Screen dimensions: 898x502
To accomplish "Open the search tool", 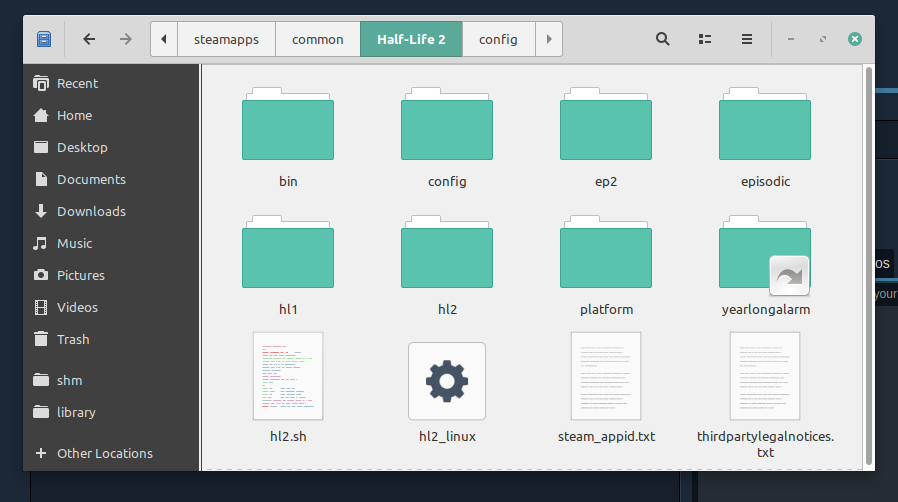I will pos(663,39).
